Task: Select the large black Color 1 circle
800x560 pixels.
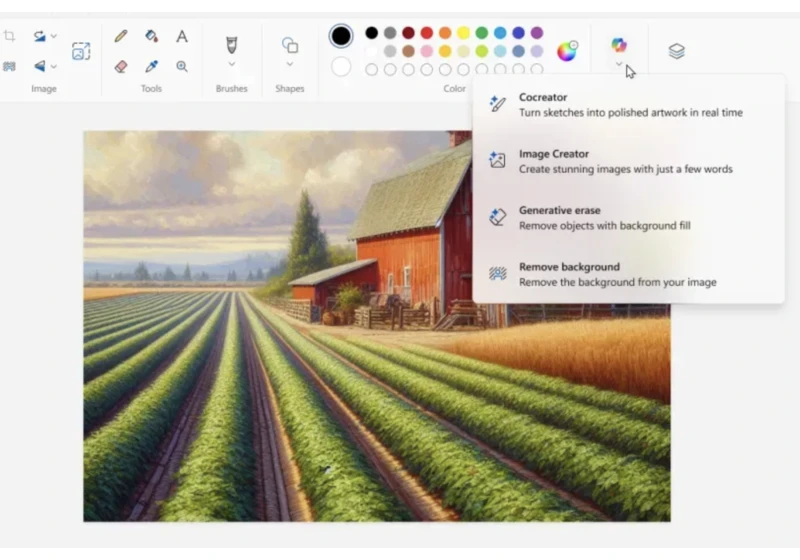Action: pos(341,36)
